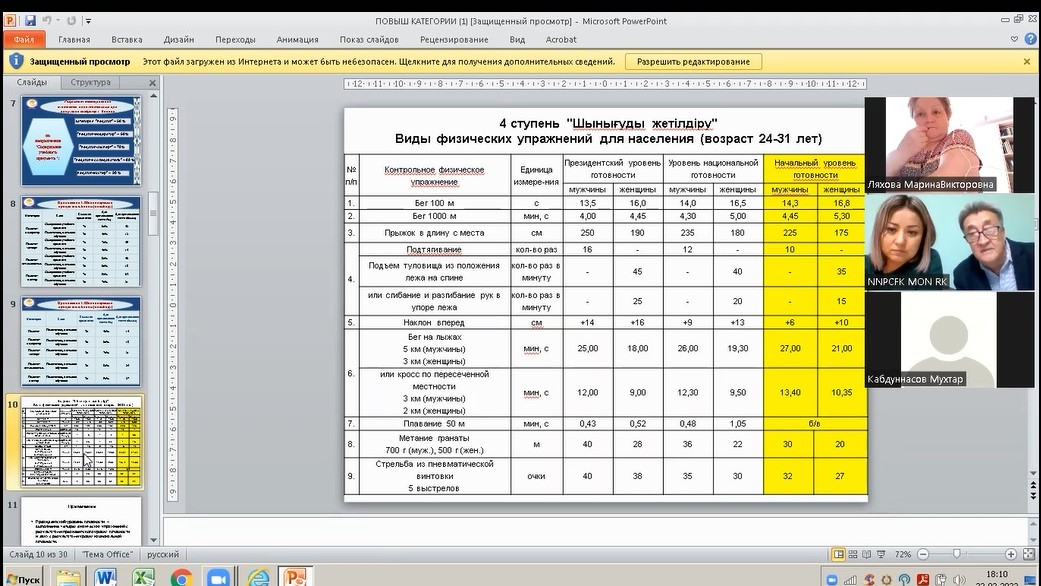
Task: Open the Рецензирование ribbon tab
Action: coord(454,40)
